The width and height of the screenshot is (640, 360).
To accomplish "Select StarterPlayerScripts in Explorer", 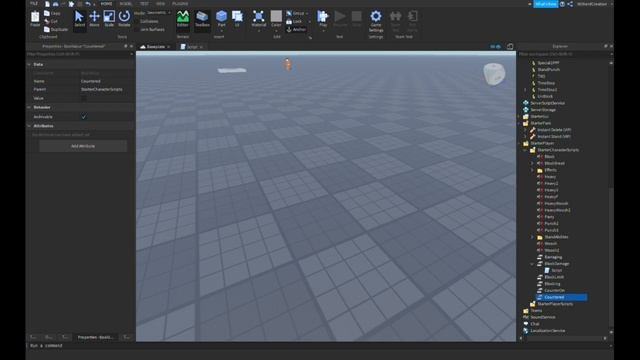I will (x=555, y=304).
